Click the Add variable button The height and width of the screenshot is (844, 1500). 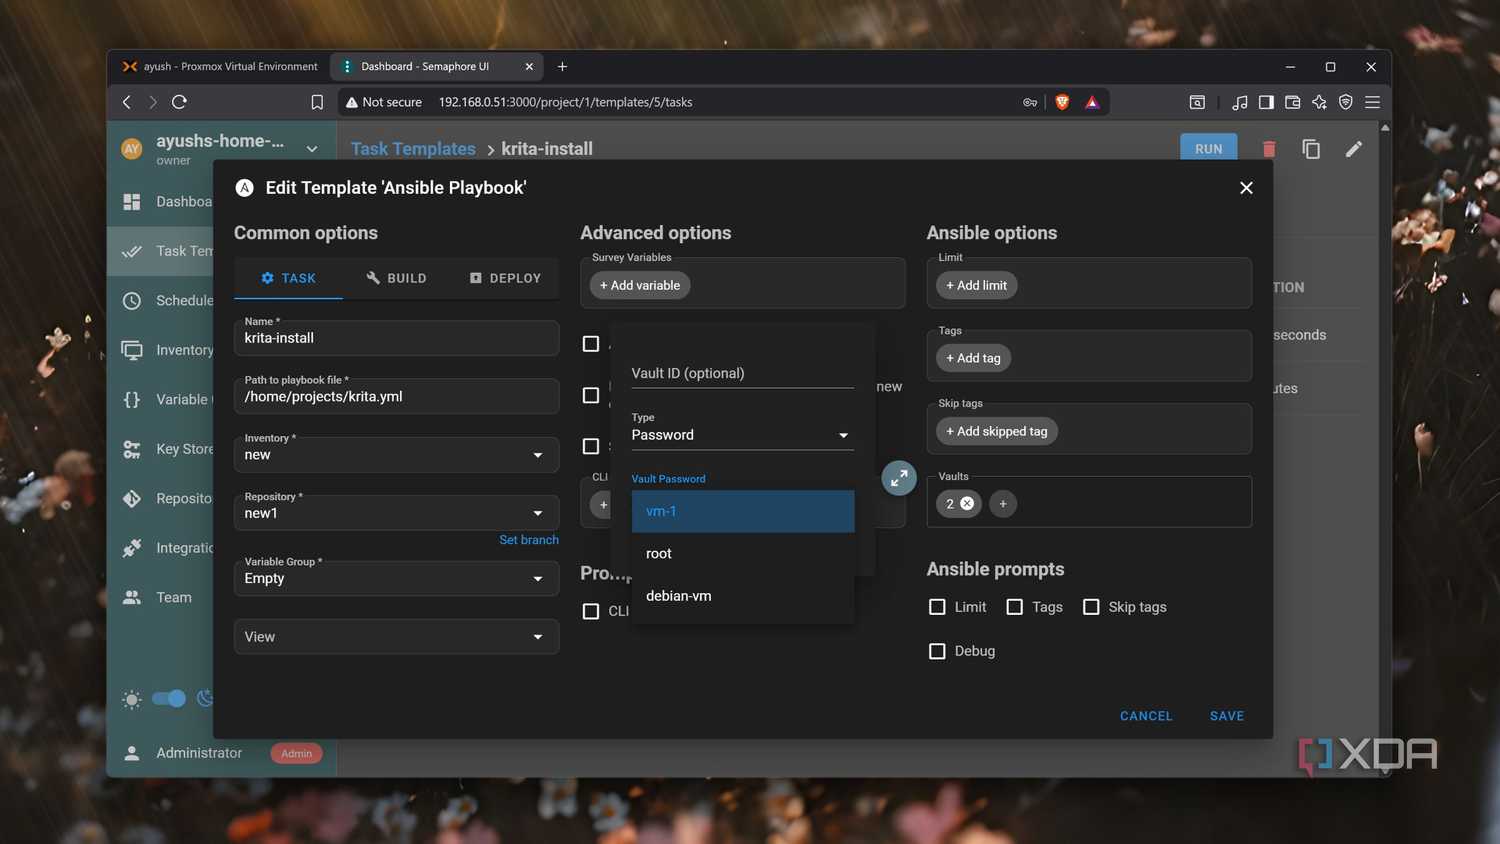point(640,285)
